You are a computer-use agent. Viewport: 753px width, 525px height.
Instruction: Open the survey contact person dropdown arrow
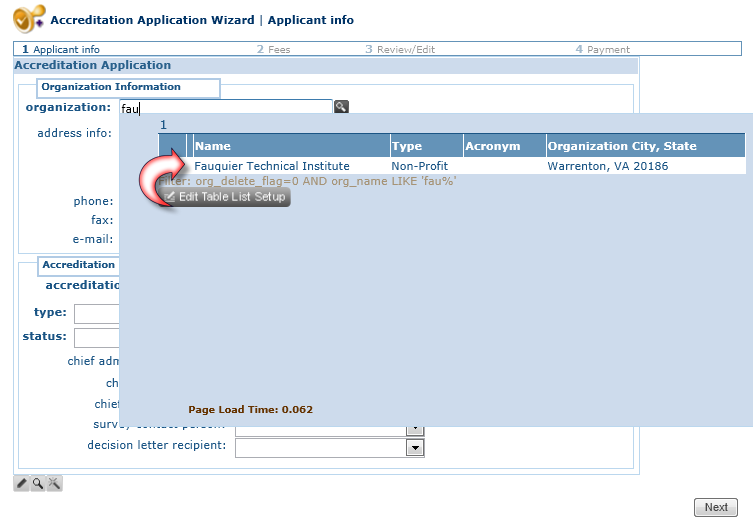click(415, 429)
